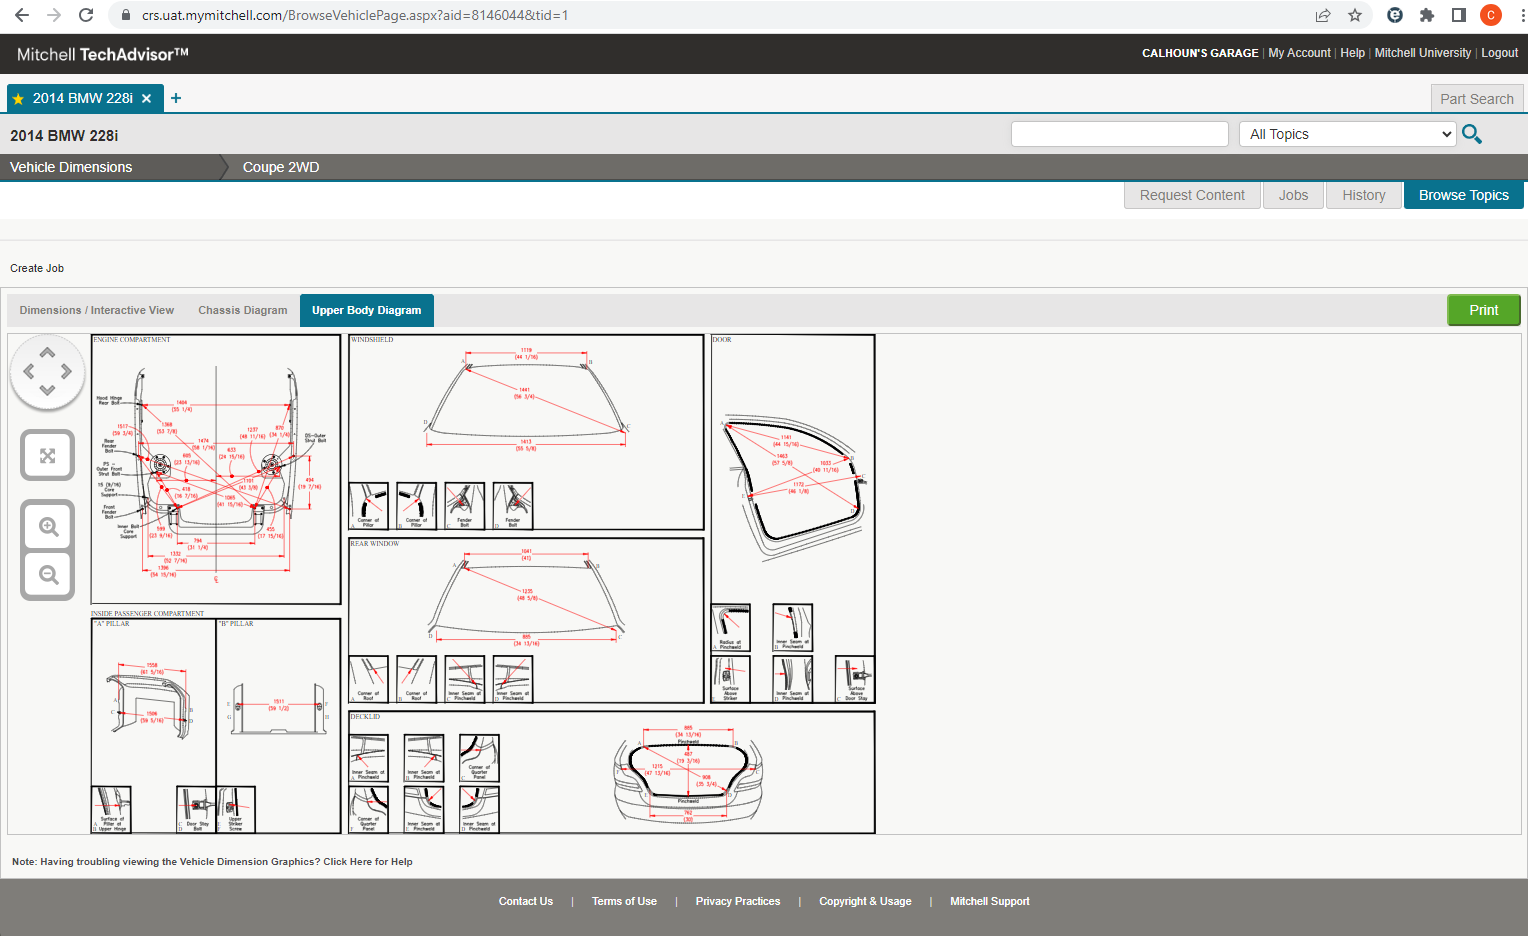
Task: Click the pan right arrow
Action: pyautogui.click(x=66, y=371)
